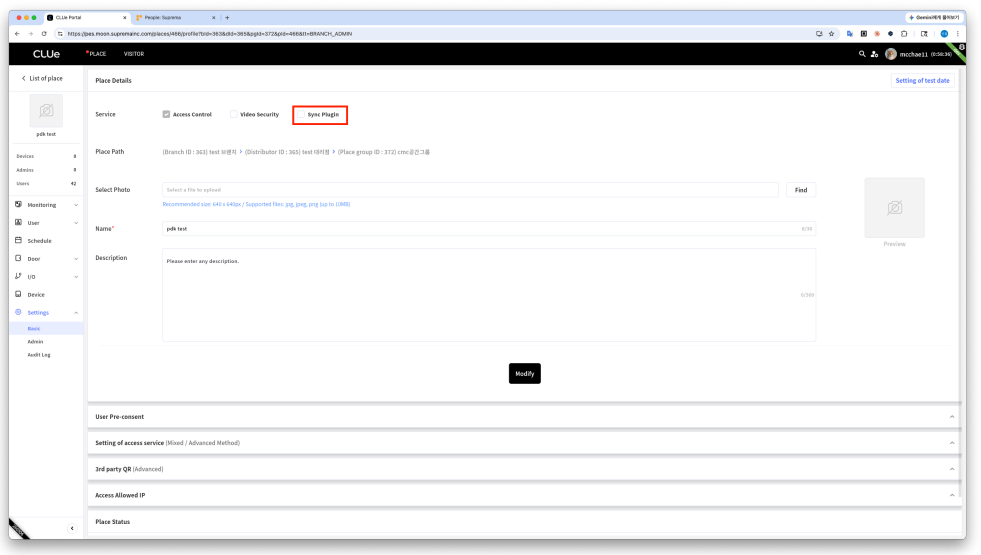The width and height of the screenshot is (981, 555).
Task: Go back to List of place
Action: click(42, 78)
